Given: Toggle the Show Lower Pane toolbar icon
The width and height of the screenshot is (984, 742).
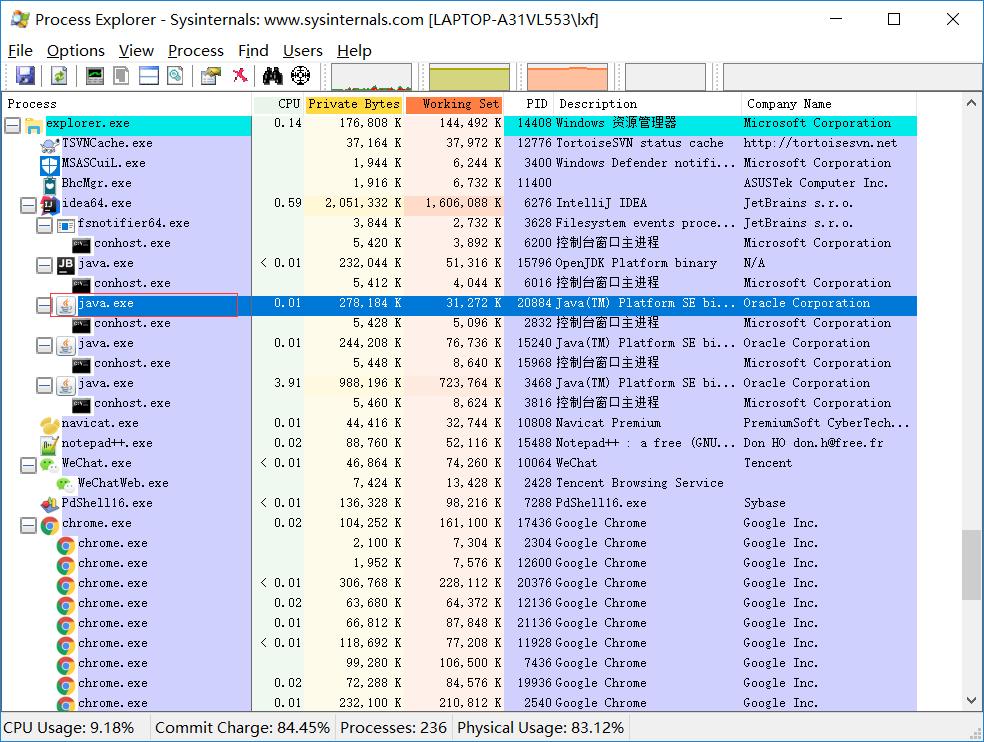Looking at the screenshot, I should pos(149,76).
